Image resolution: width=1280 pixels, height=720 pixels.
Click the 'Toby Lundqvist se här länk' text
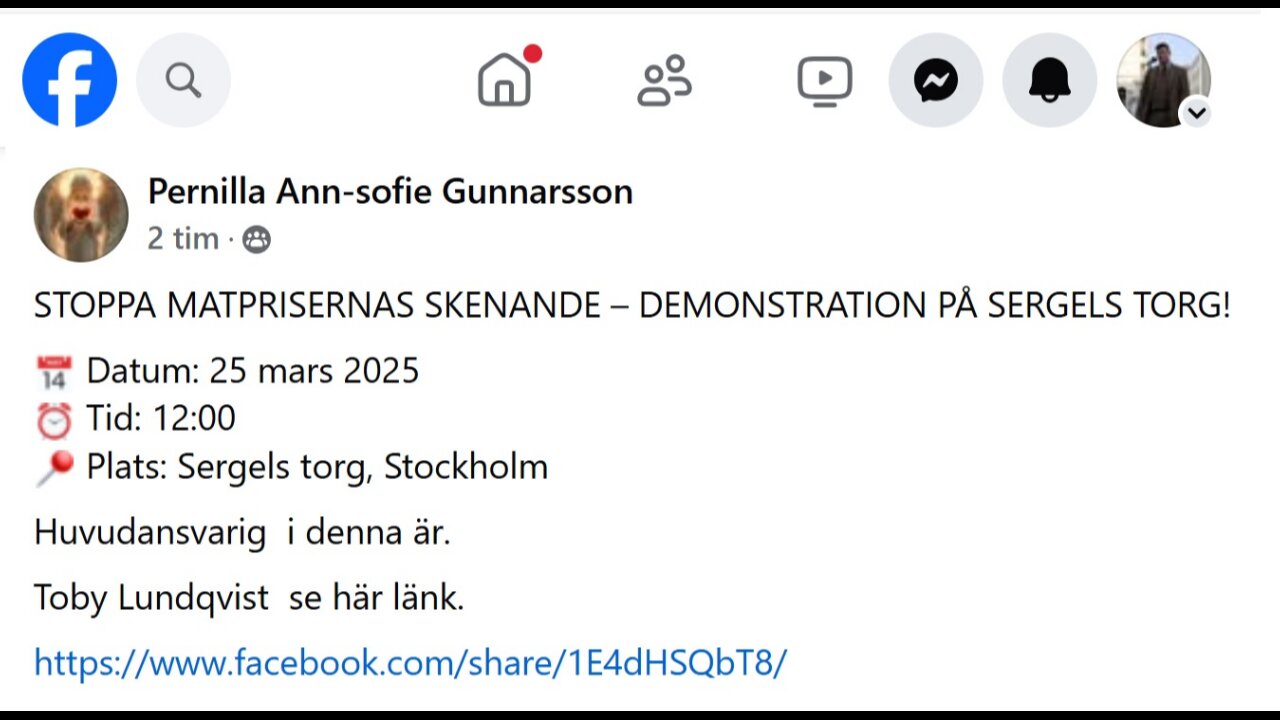tap(249, 598)
